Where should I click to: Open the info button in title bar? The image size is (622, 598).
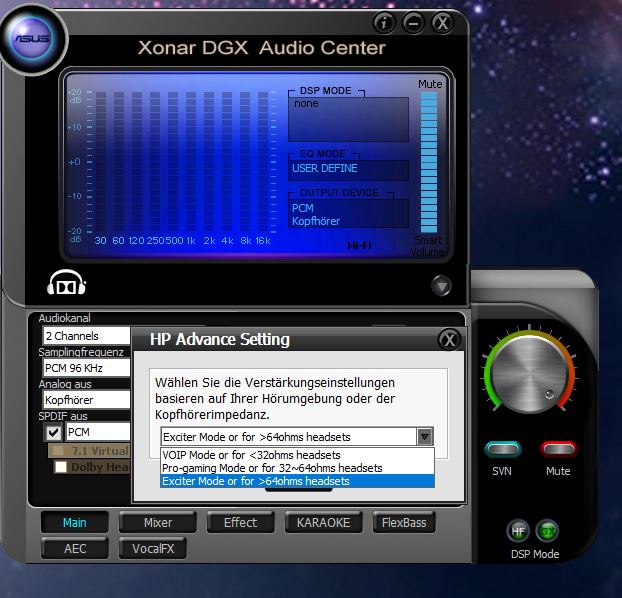click(384, 23)
